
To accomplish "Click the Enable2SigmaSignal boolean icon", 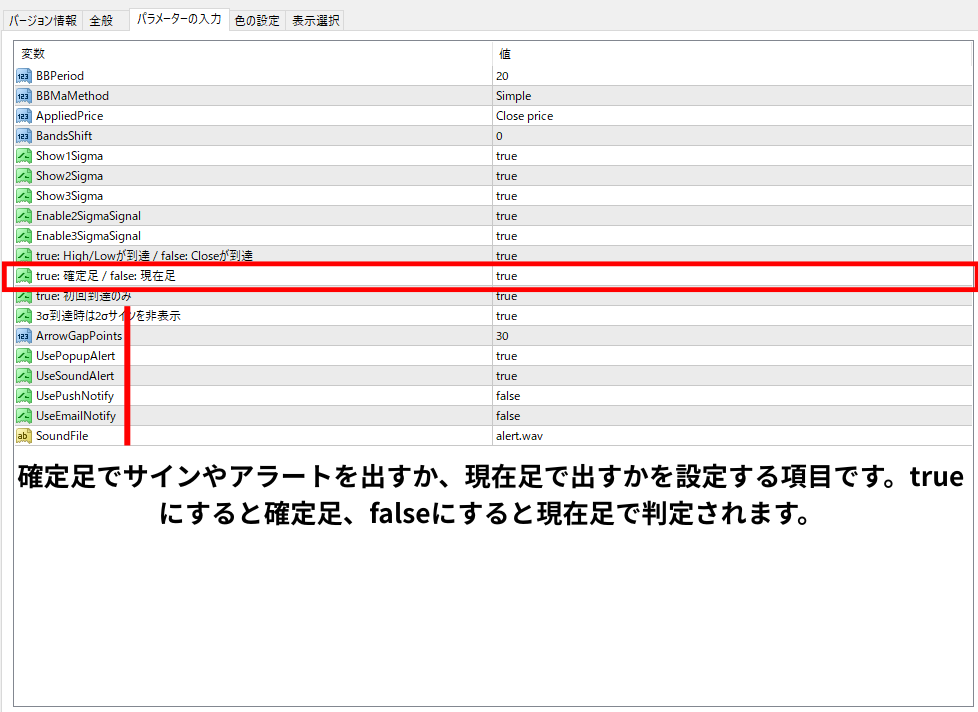I will [x=24, y=216].
